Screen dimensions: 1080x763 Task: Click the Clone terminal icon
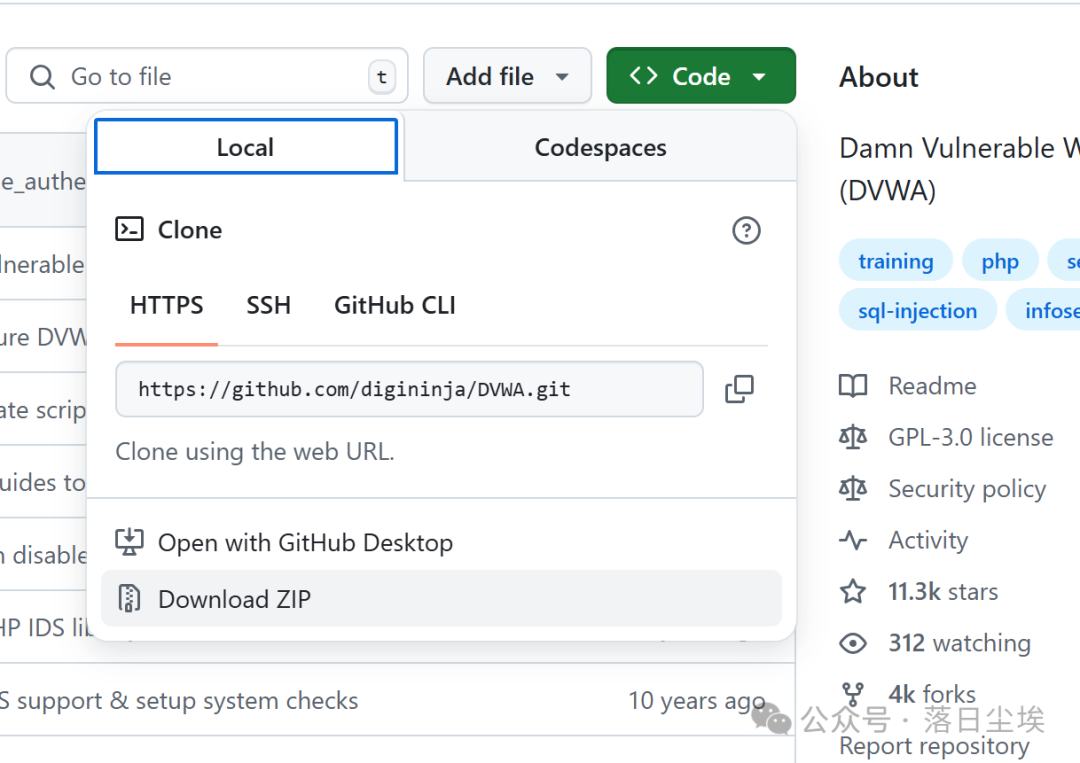point(129,229)
